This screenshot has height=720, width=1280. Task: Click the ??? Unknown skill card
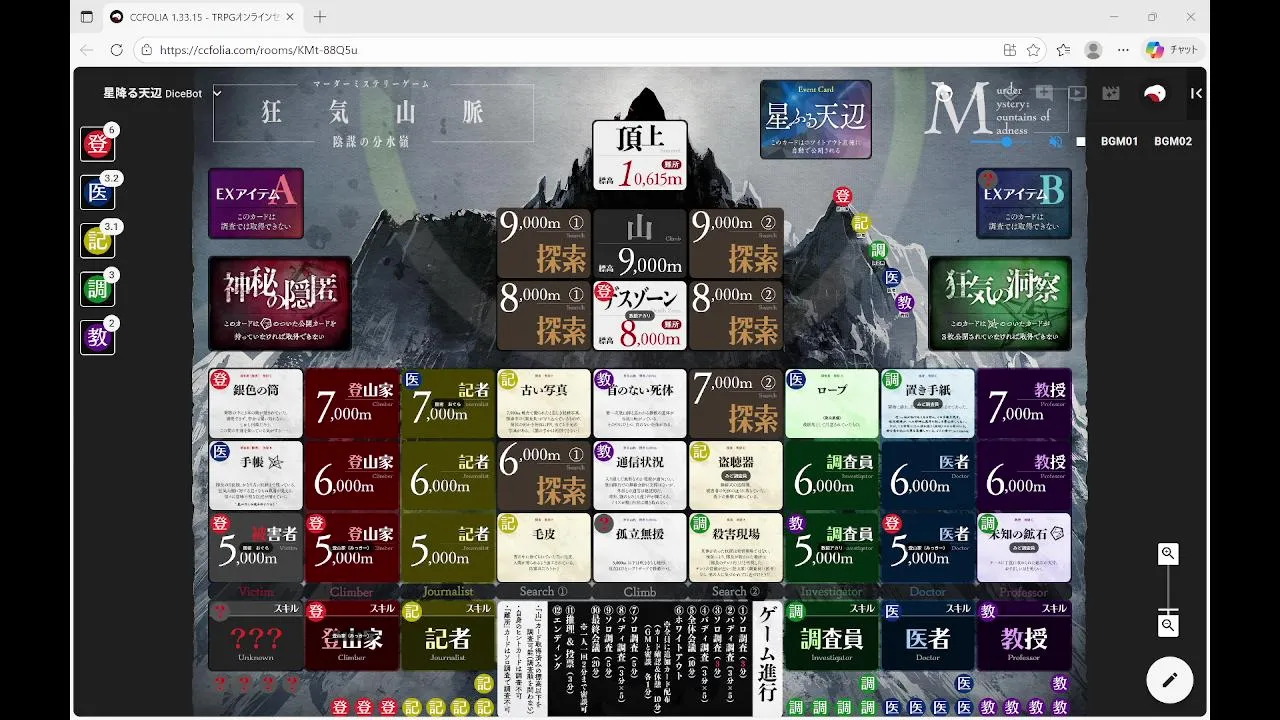tap(256, 635)
